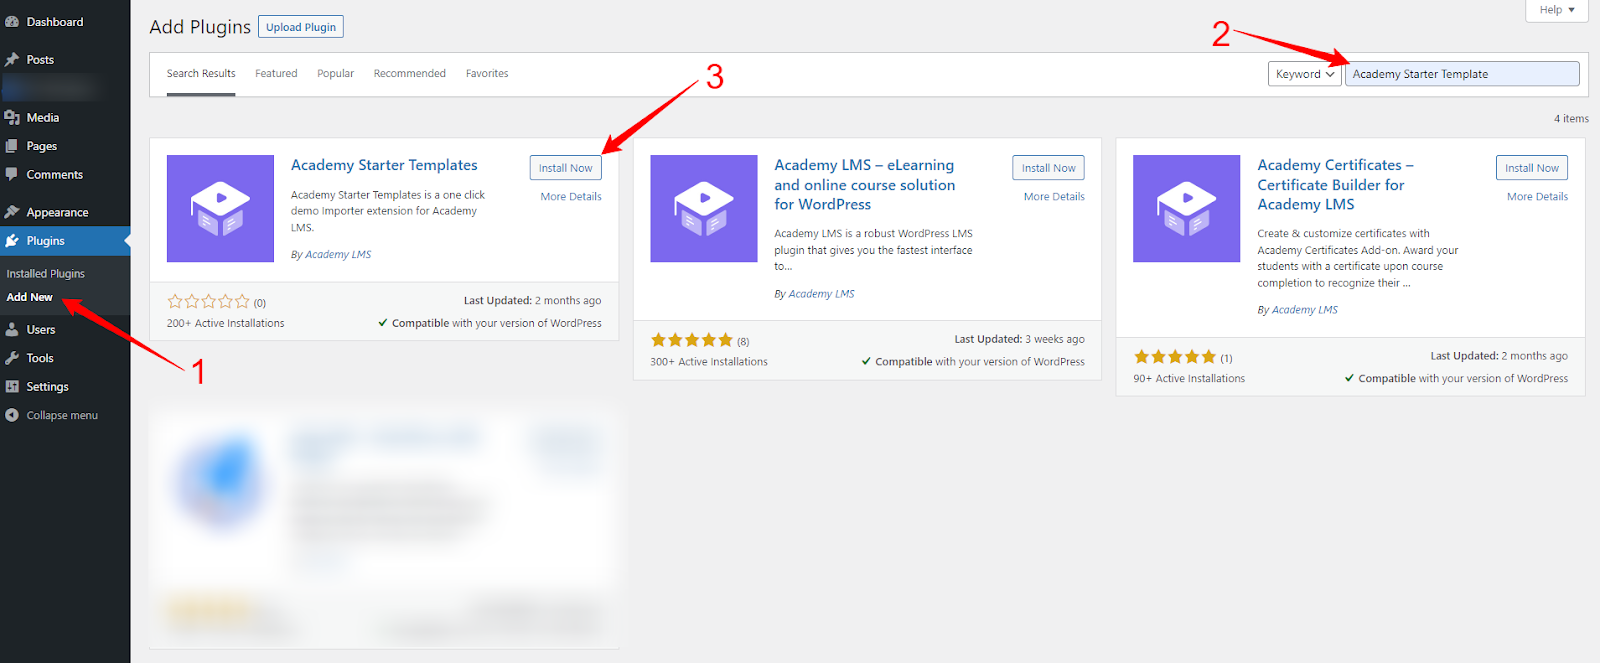The width and height of the screenshot is (1600, 663).
Task: Click the Plugins plug icon
Action: point(12,241)
